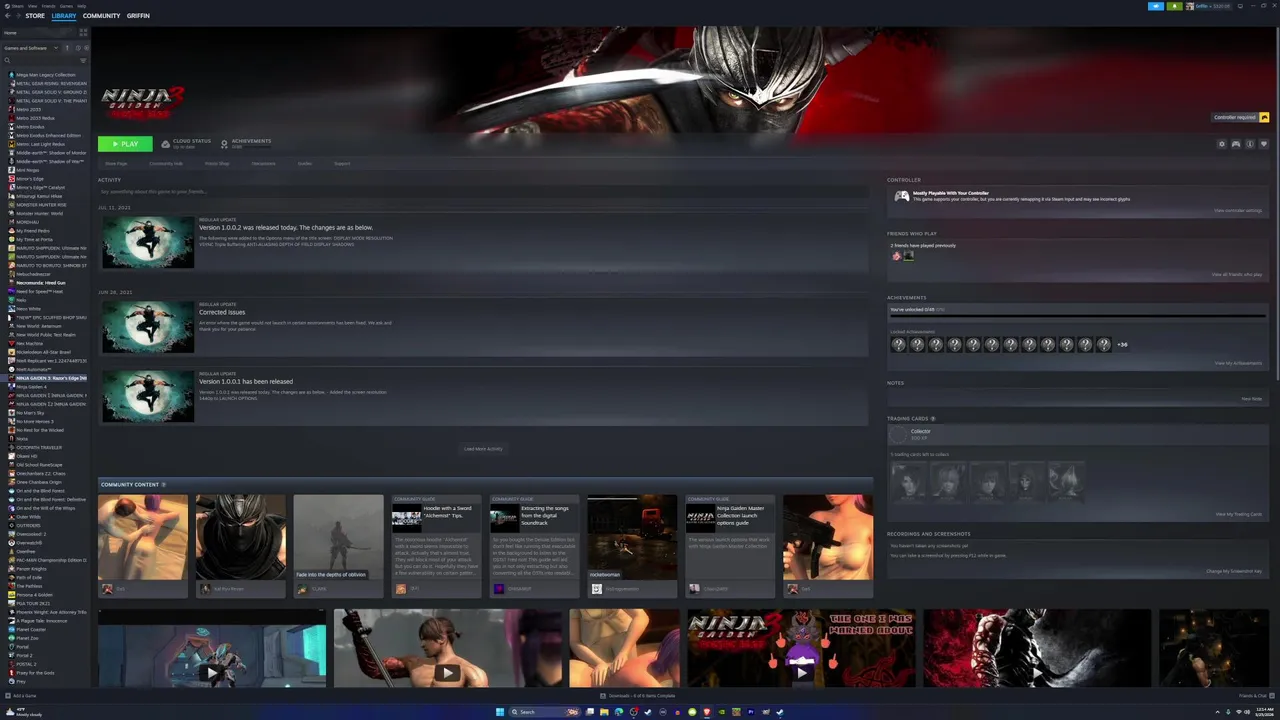Open the Friends menu
The width and height of the screenshot is (1280, 720).
click(x=48, y=6)
